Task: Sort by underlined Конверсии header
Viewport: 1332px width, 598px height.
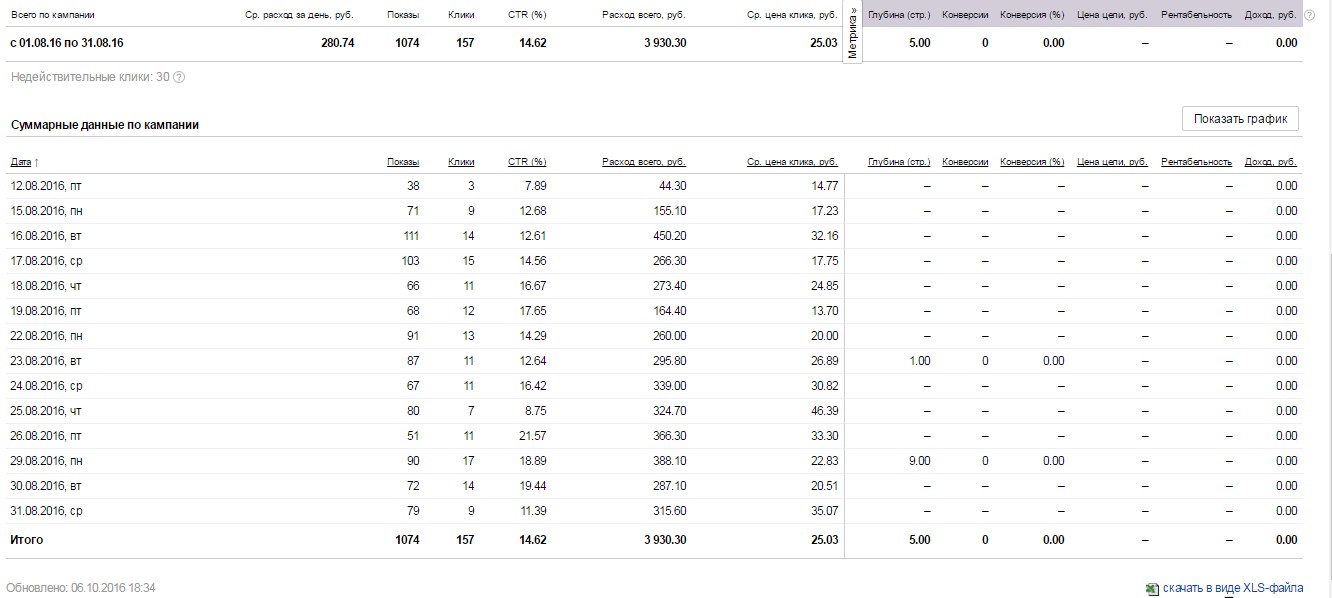Action: tap(965, 162)
